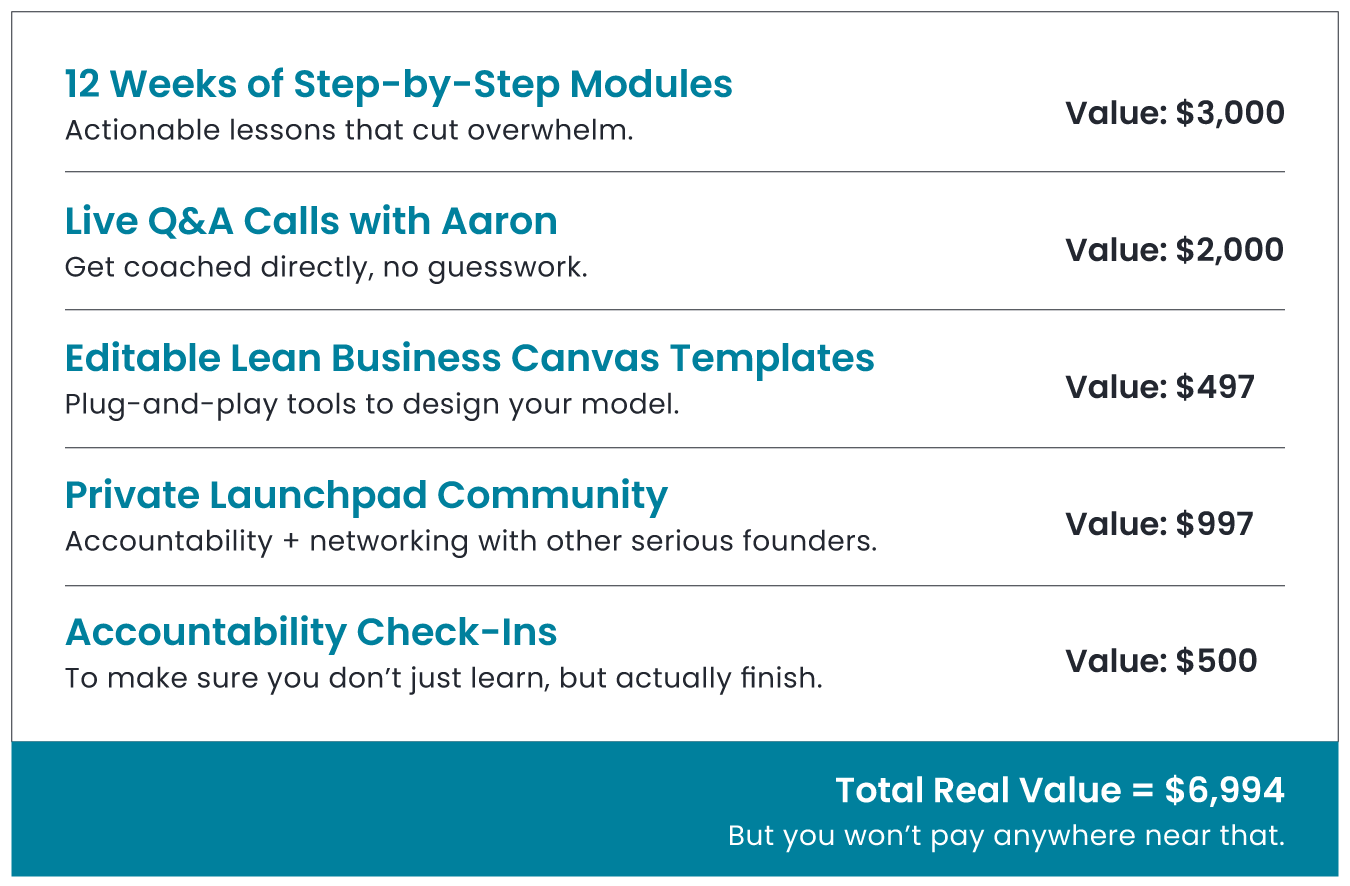Screen dimensions: 1350x886
Task: Open the Editable Lean Business Canvas Templates heading
Action: pos(470,358)
